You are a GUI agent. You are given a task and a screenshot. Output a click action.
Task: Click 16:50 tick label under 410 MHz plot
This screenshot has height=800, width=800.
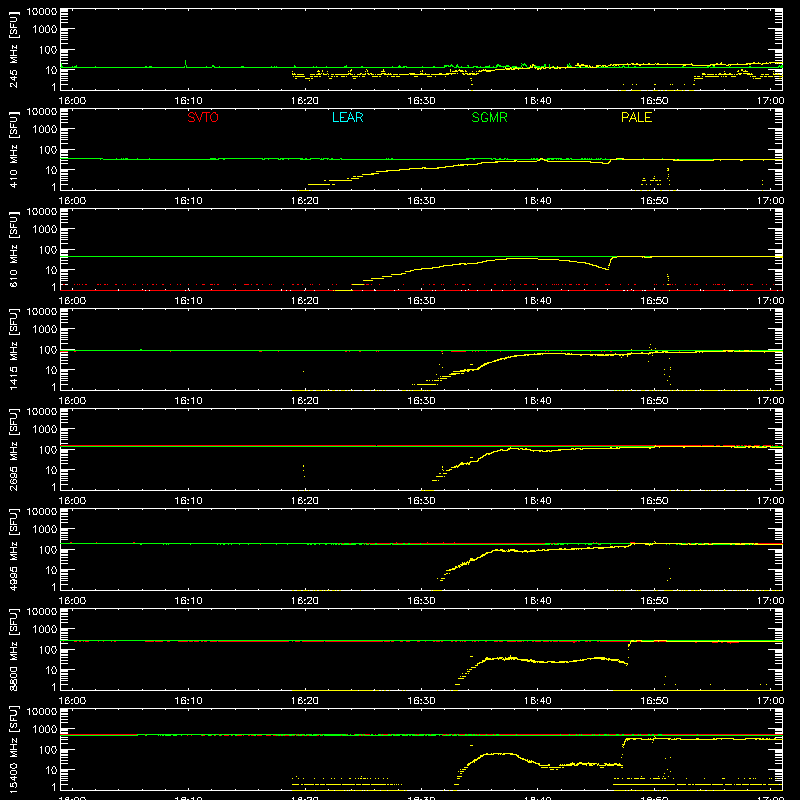tap(654, 201)
